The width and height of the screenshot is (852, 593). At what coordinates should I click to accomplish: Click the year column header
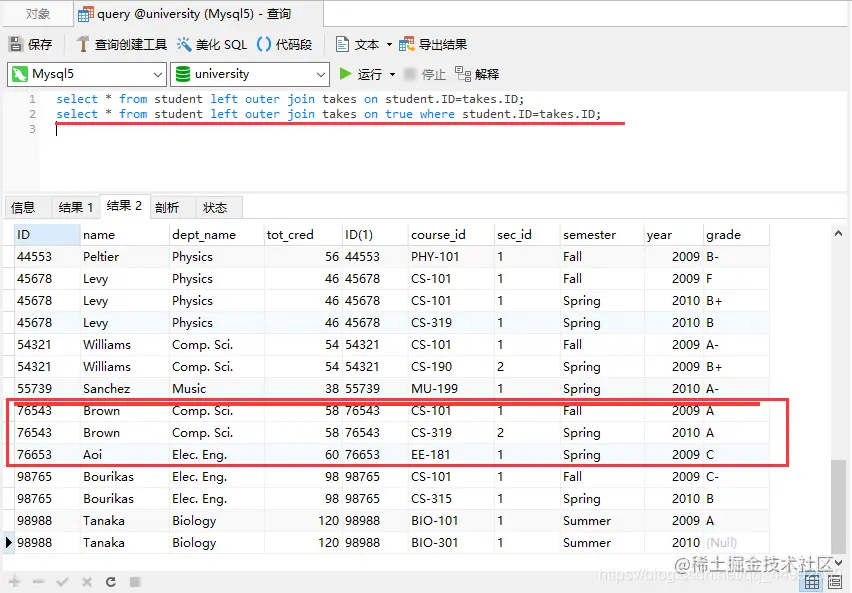point(673,235)
